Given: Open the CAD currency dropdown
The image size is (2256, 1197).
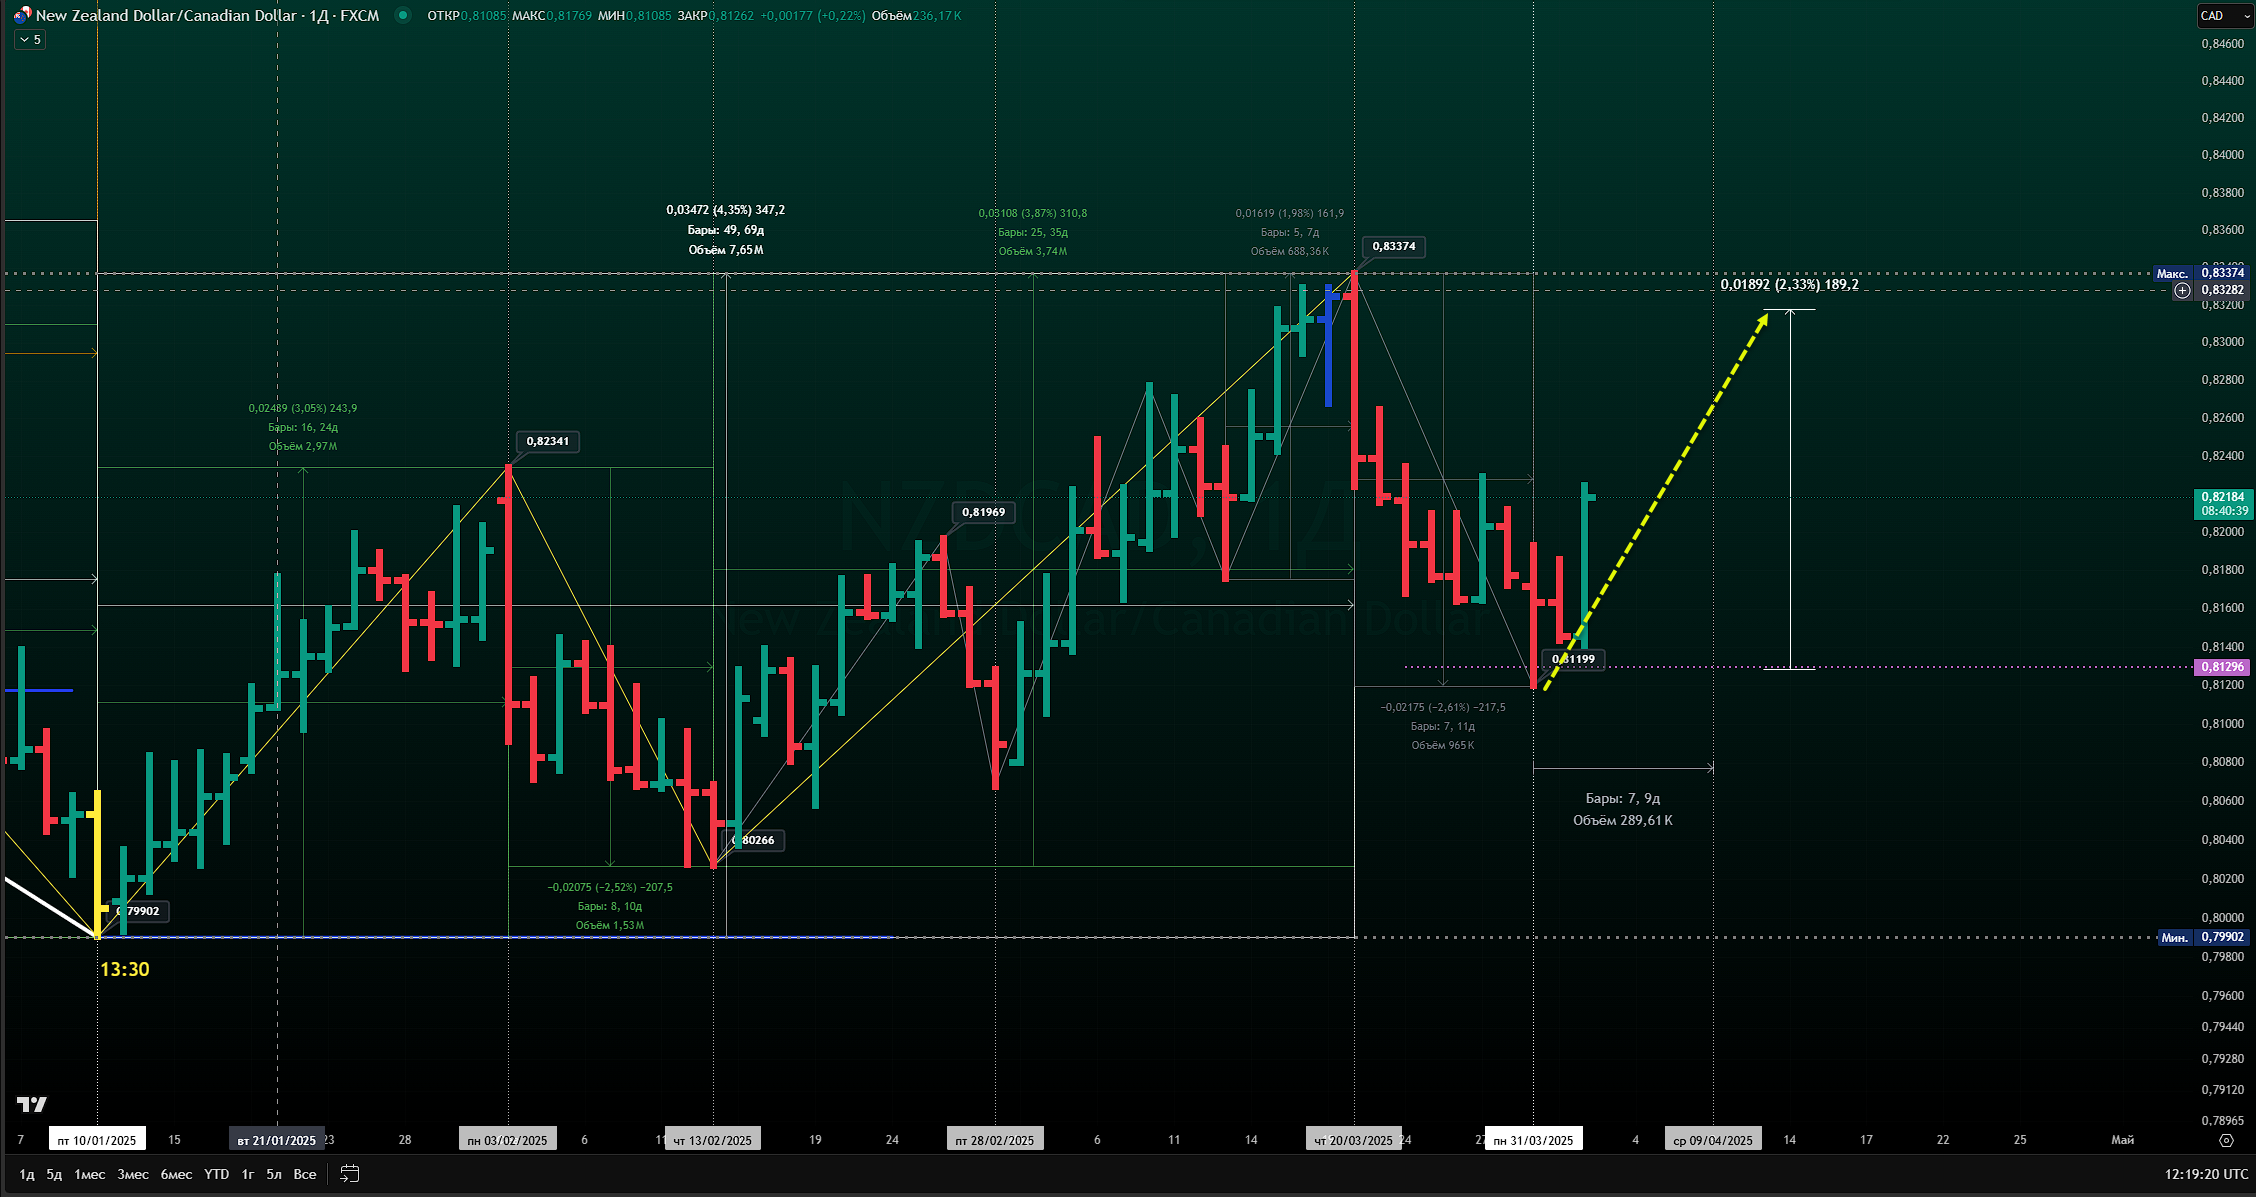Looking at the screenshot, I should tap(2224, 15).
